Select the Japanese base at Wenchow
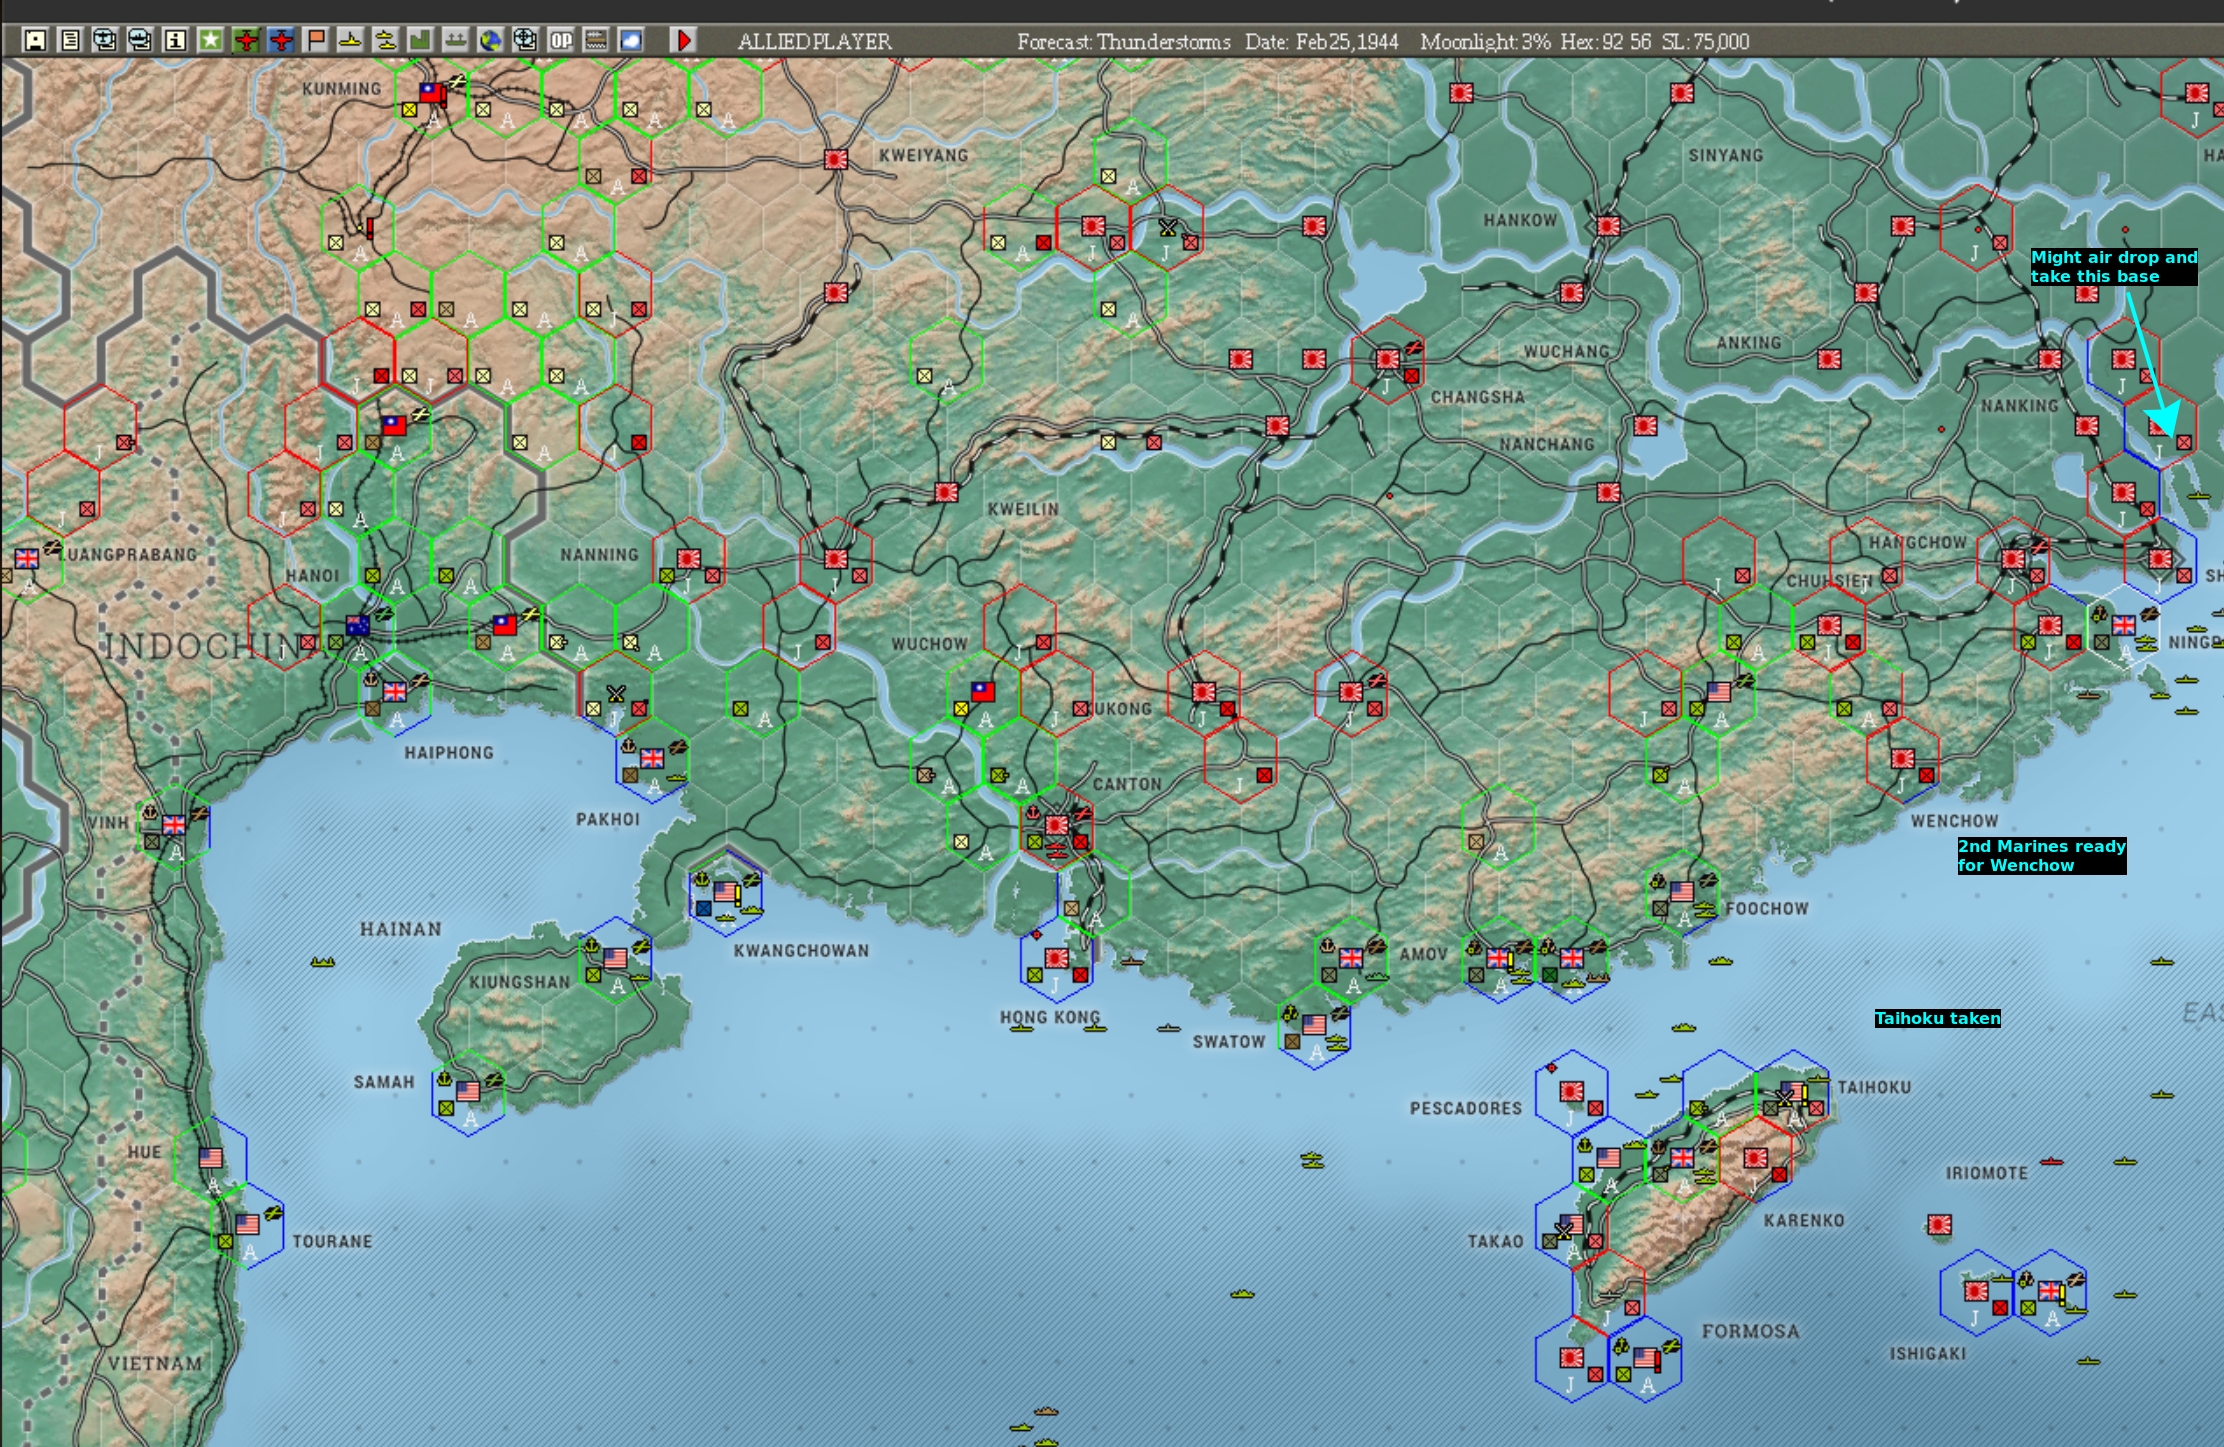Screen dimensions: 2224x1447 coord(1902,758)
